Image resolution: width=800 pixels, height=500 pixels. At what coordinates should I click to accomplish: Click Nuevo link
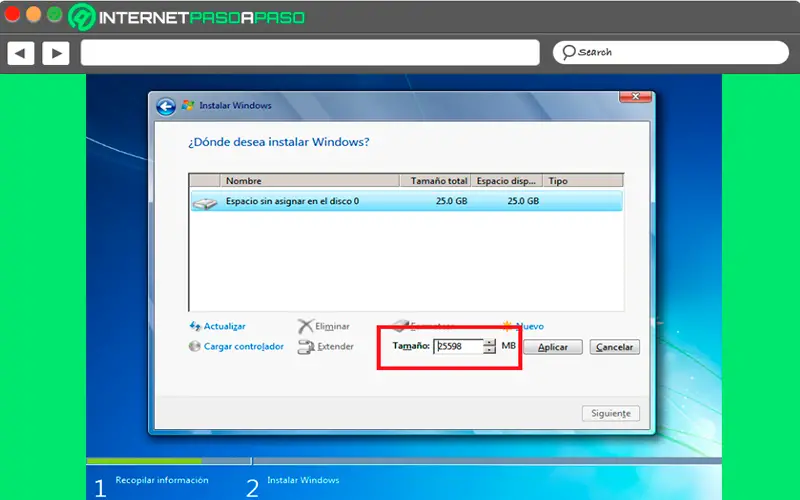pyautogui.click(x=530, y=326)
